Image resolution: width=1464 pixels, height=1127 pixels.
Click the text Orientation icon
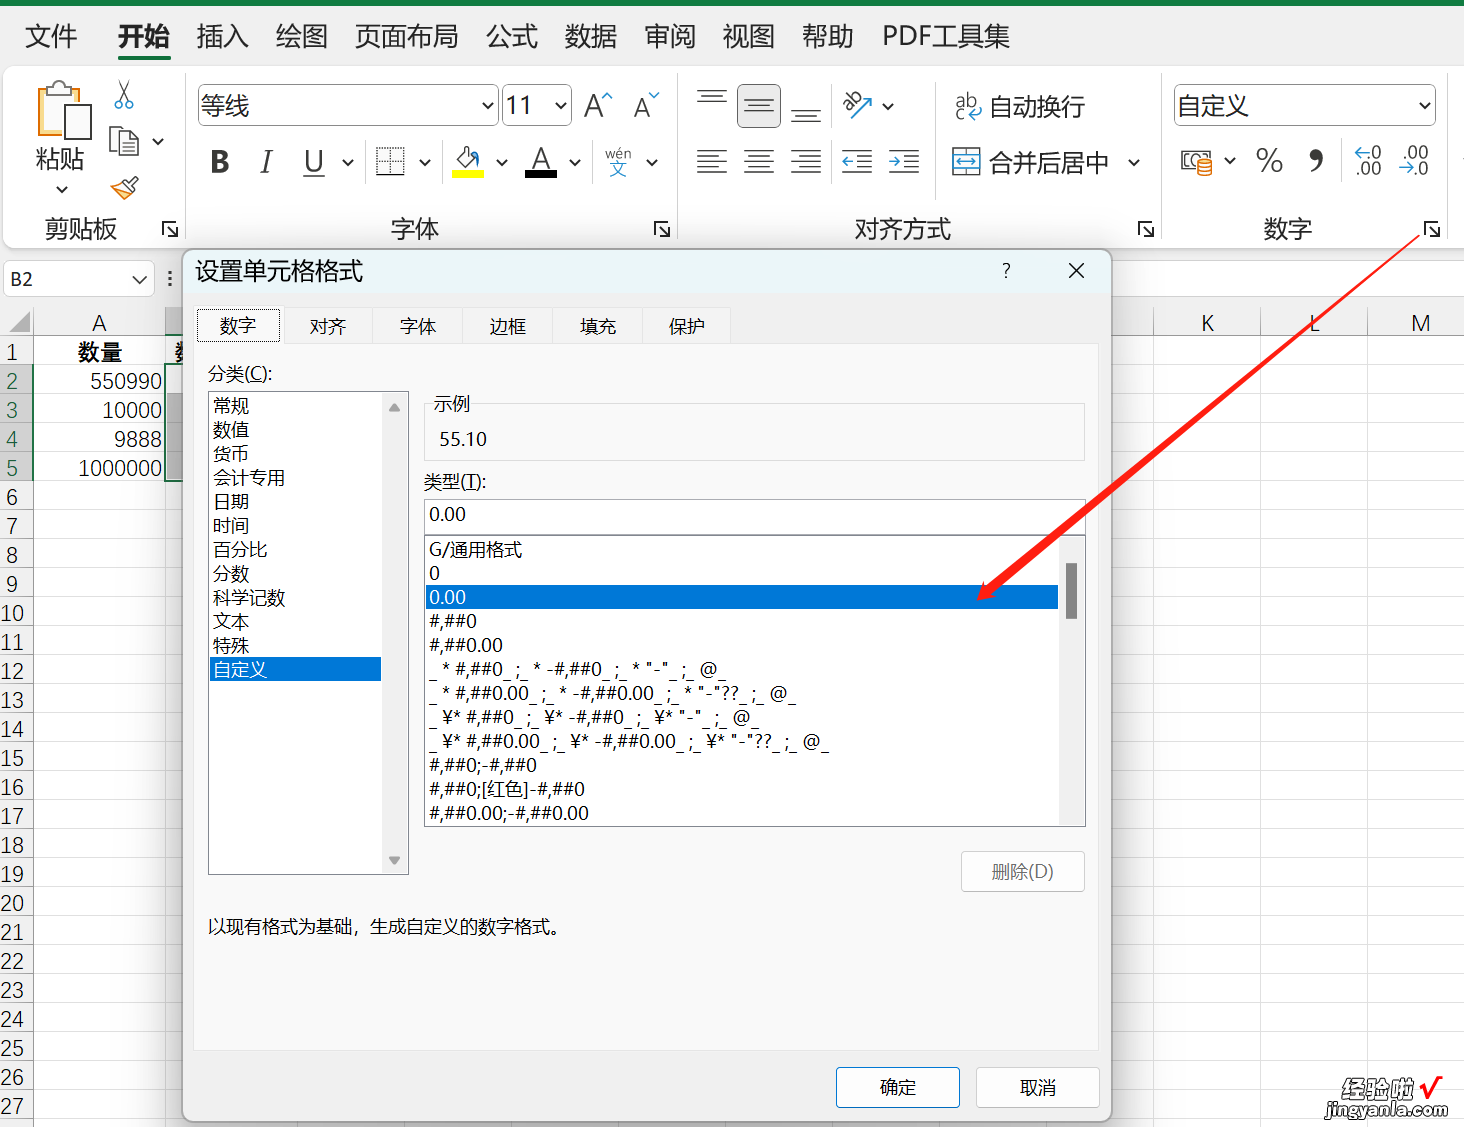click(858, 105)
